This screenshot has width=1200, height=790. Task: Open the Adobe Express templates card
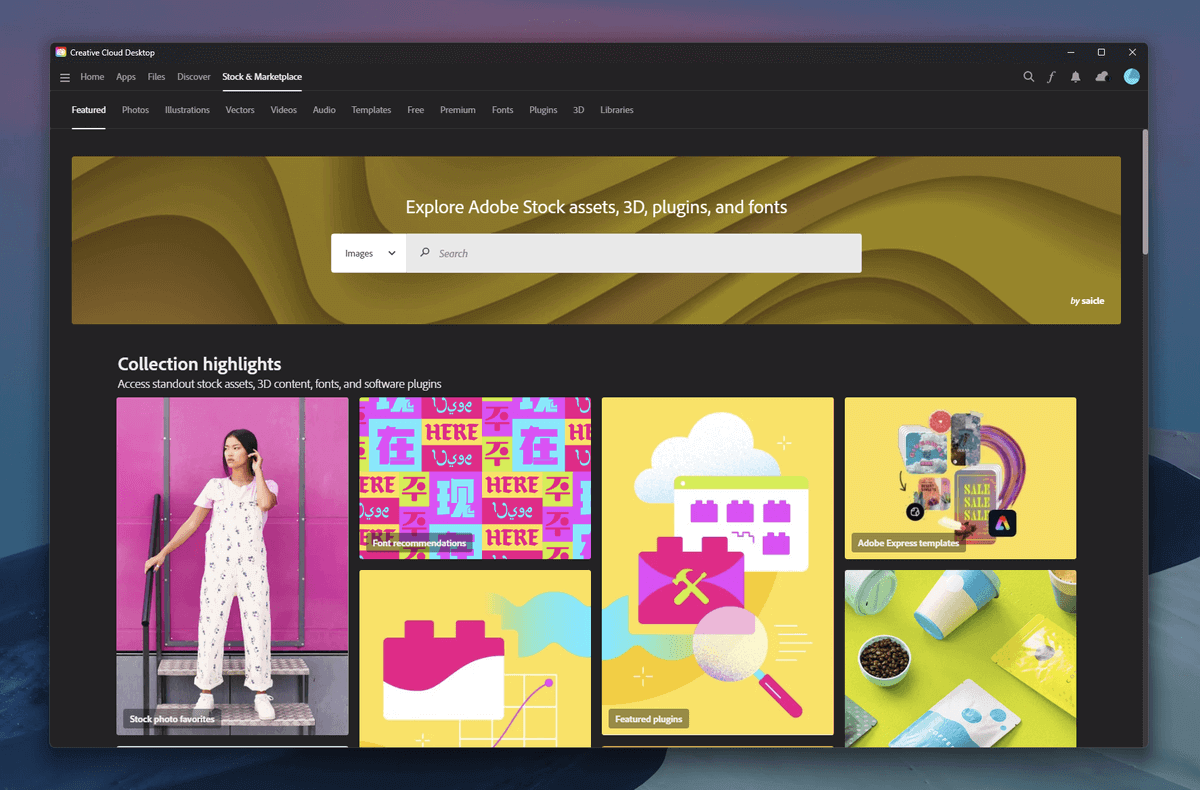[960, 478]
